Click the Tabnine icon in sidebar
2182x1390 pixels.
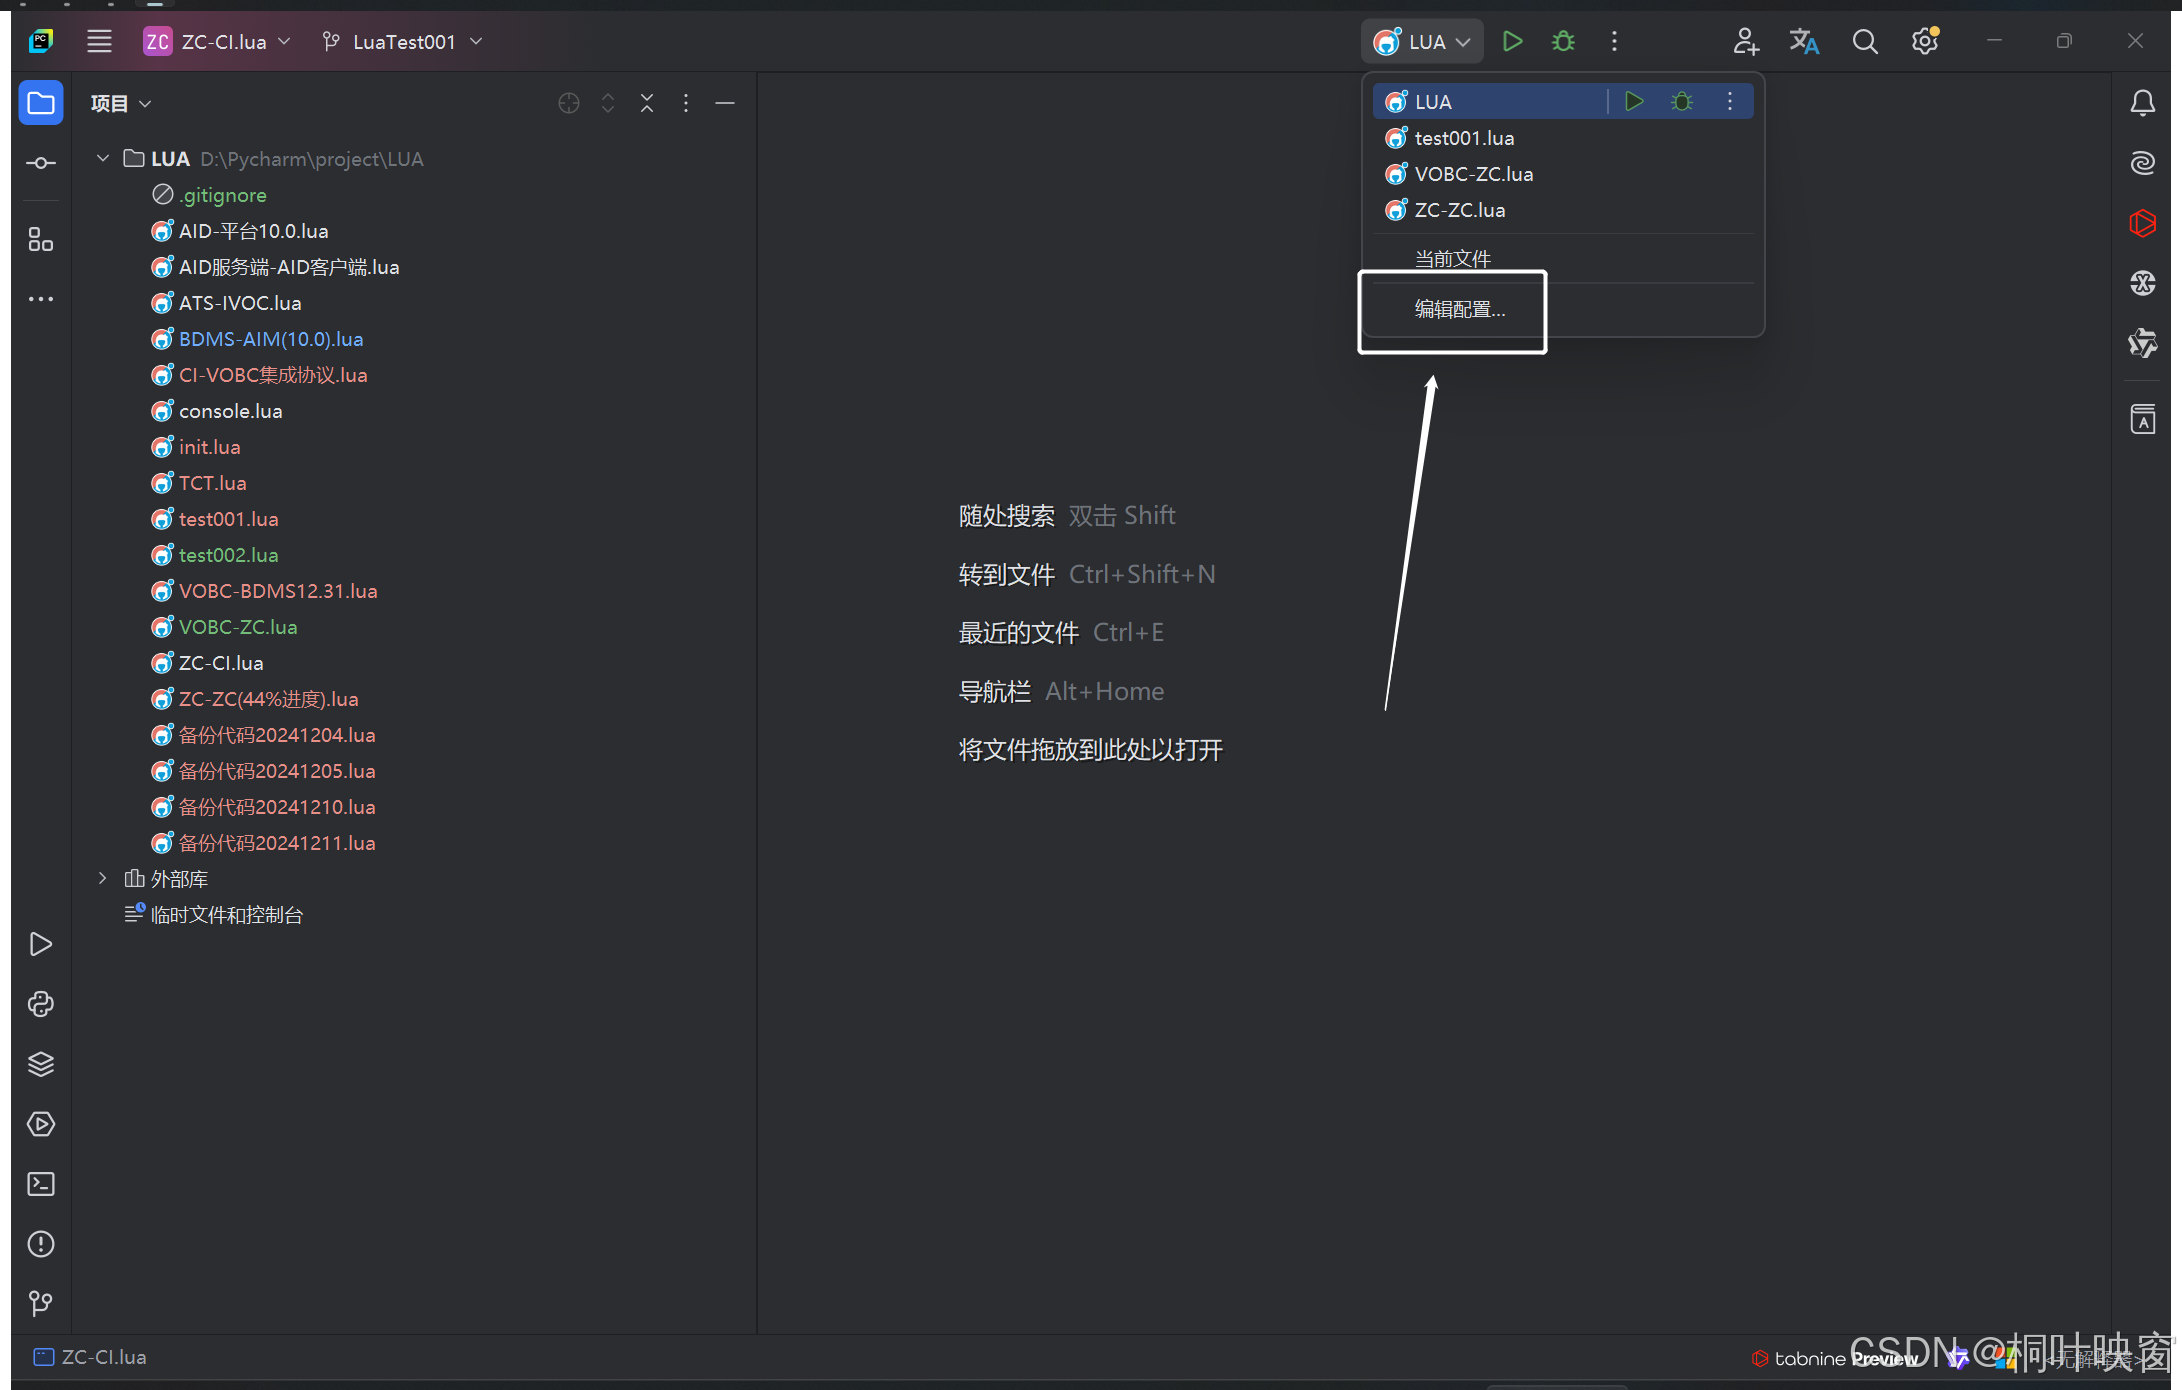(x=2142, y=223)
